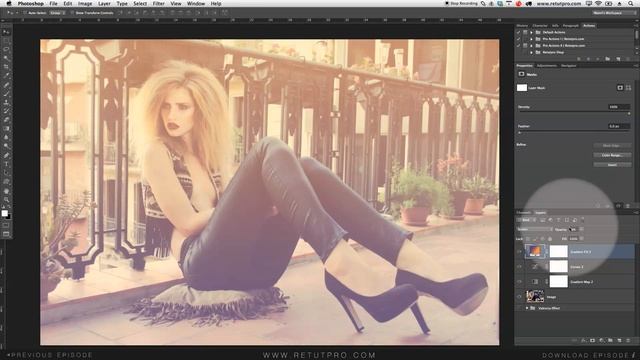This screenshot has height=360, width=640.
Task: Toggle the Auto-Select checkbox
Action: pos(25,13)
